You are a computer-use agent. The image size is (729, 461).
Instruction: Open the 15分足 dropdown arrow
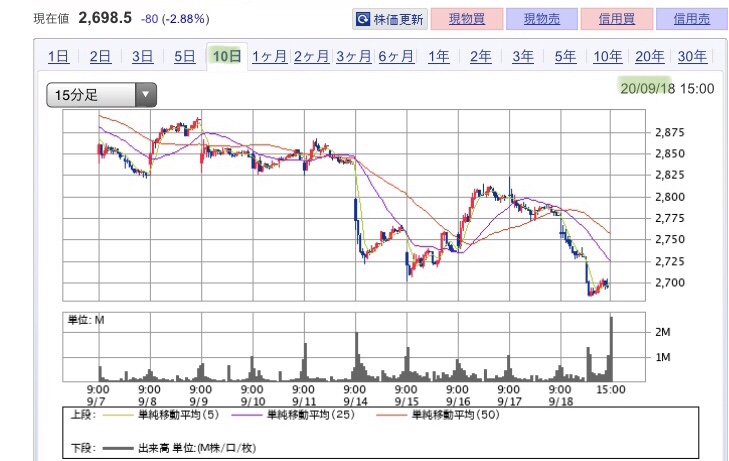click(x=146, y=95)
